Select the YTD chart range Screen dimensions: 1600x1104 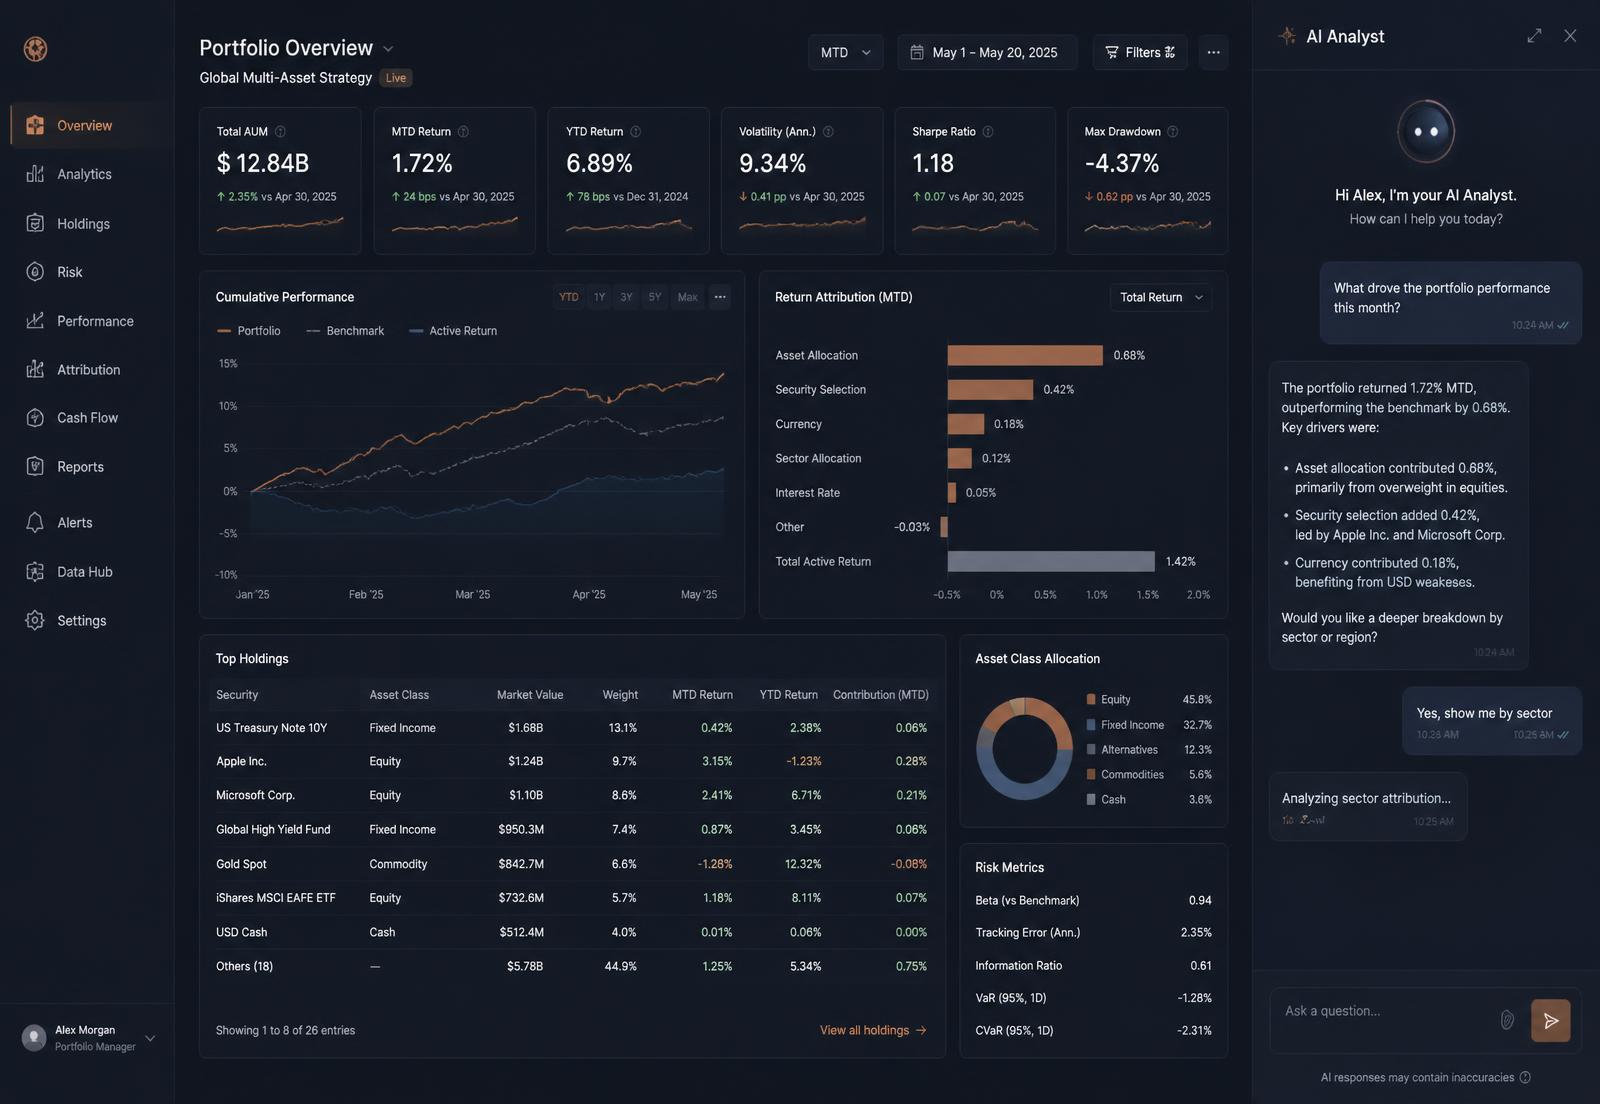coord(569,297)
